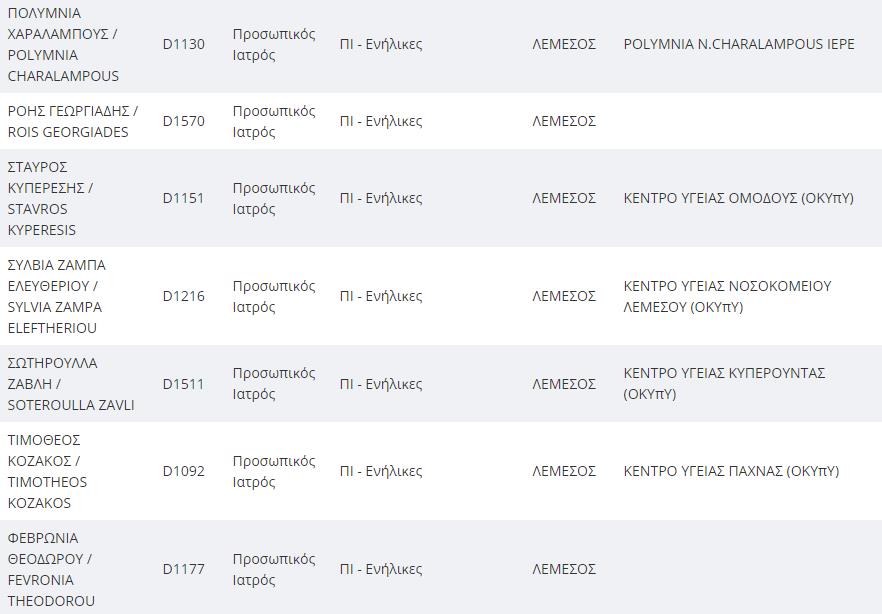Viewport: 882px width, 614px height.
Task: Click doctor code D1092
Action: point(183,471)
